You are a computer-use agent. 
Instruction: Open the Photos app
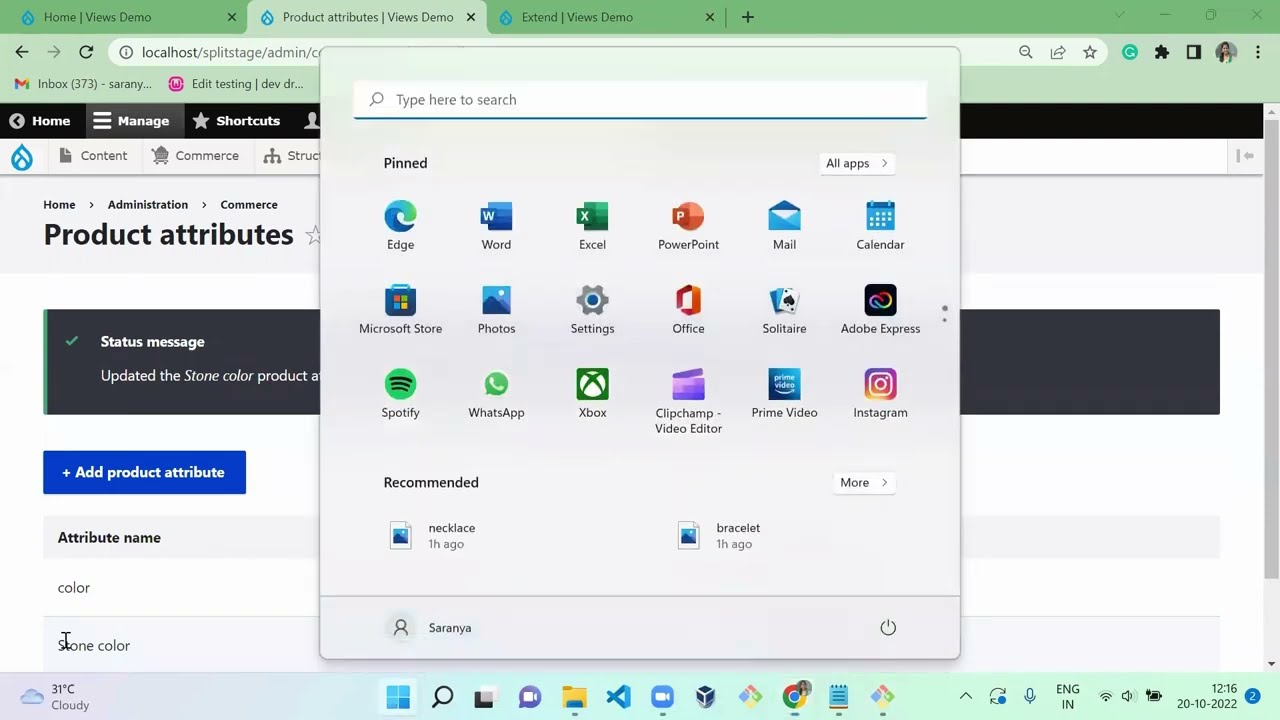tap(496, 310)
